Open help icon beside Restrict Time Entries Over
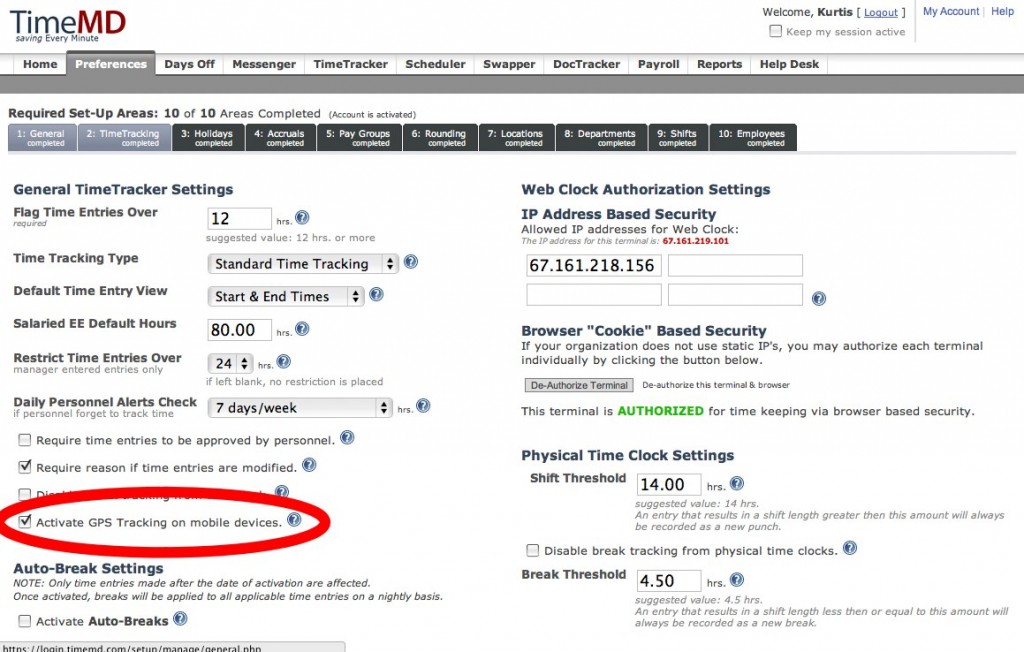1024x652 pixels. (283, 361)
